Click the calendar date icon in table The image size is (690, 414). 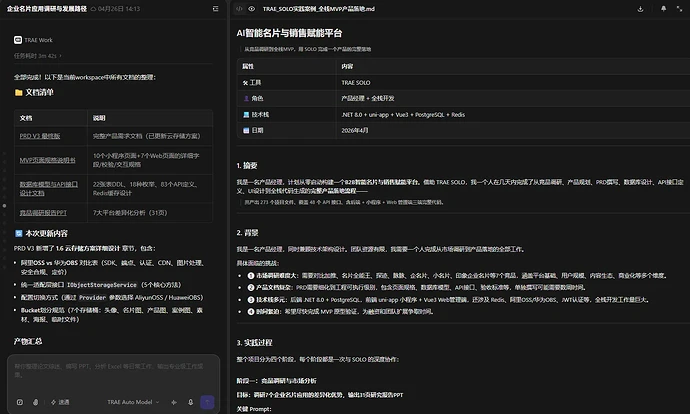tap(246, 130)
